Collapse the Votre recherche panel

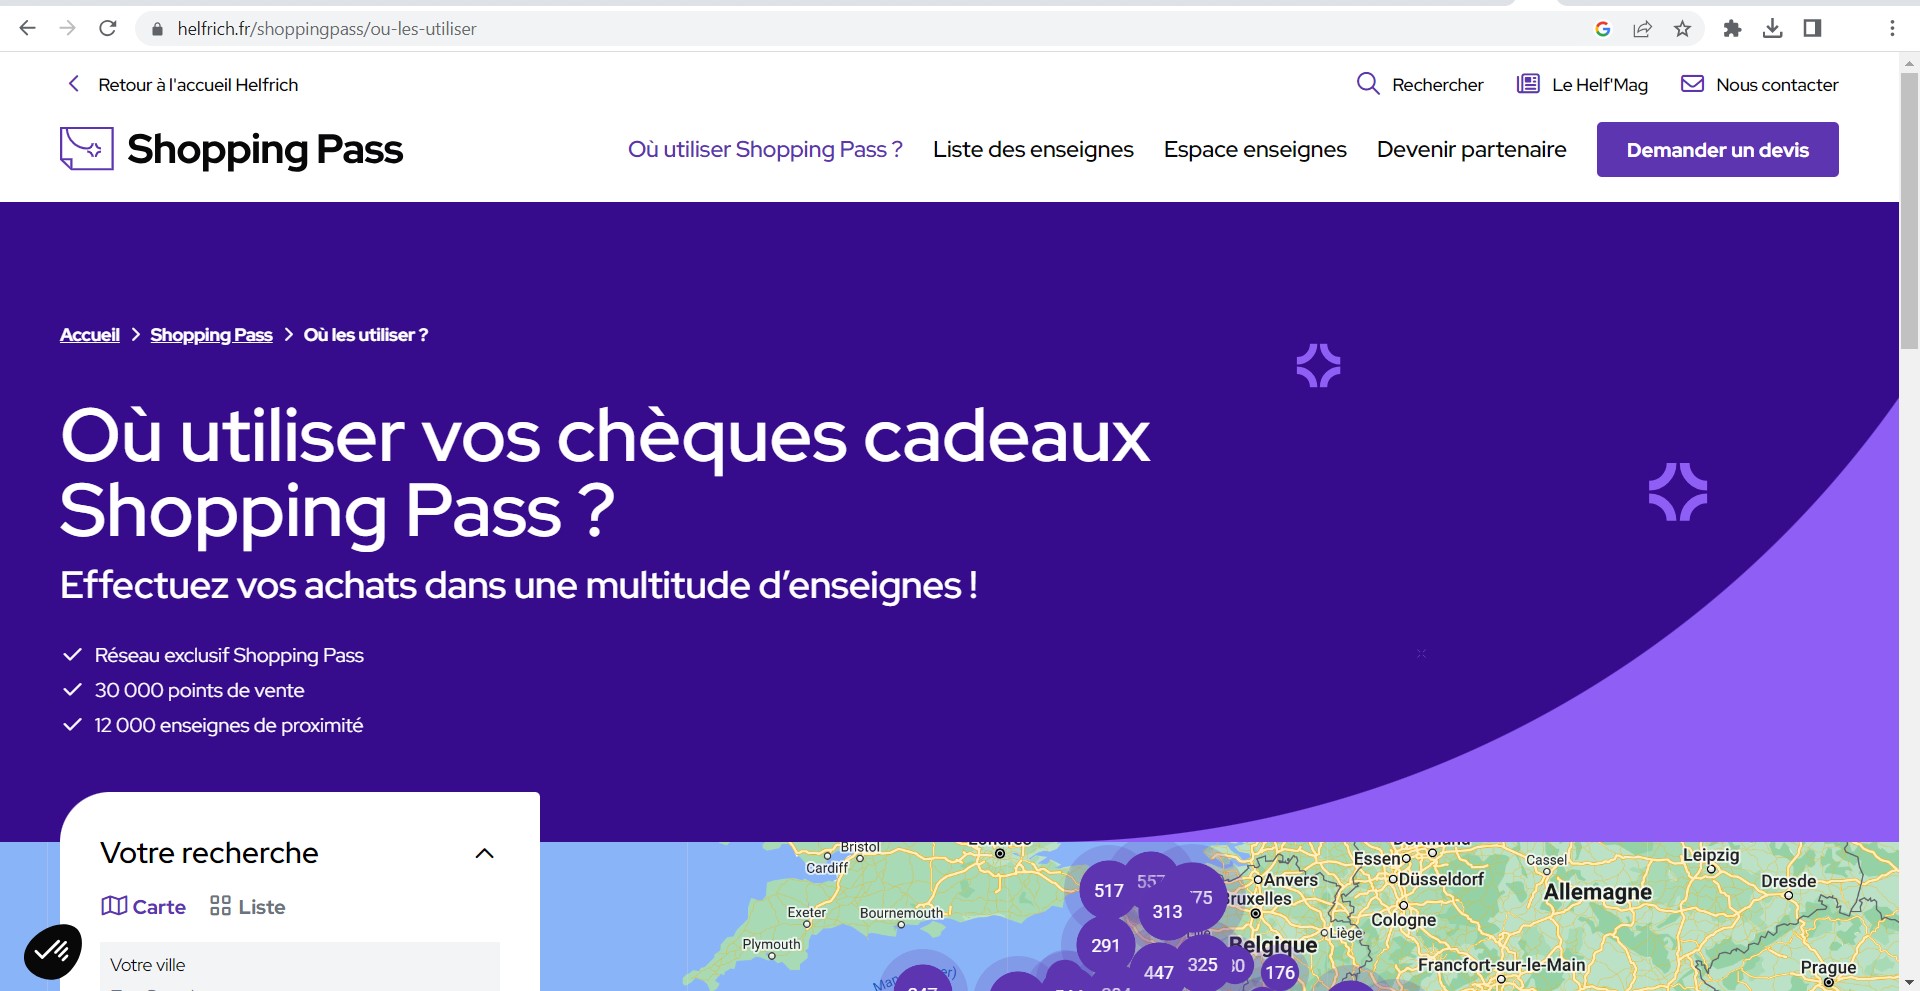coord(484,853)
